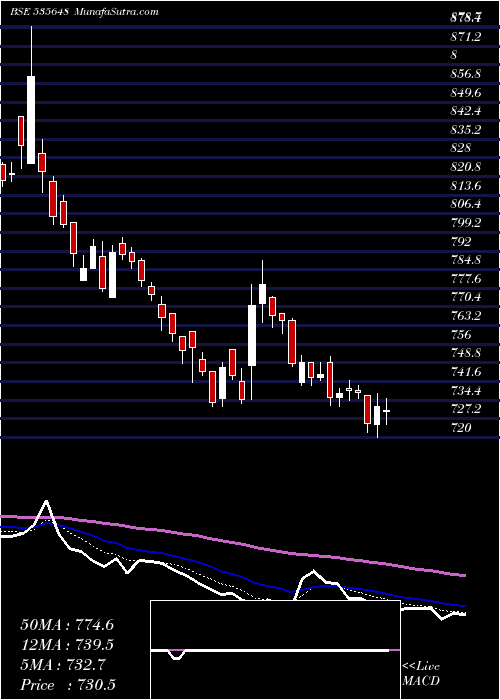Click the 806.4 price axis label
Screen dimensions: 500x700
point(465,204)
